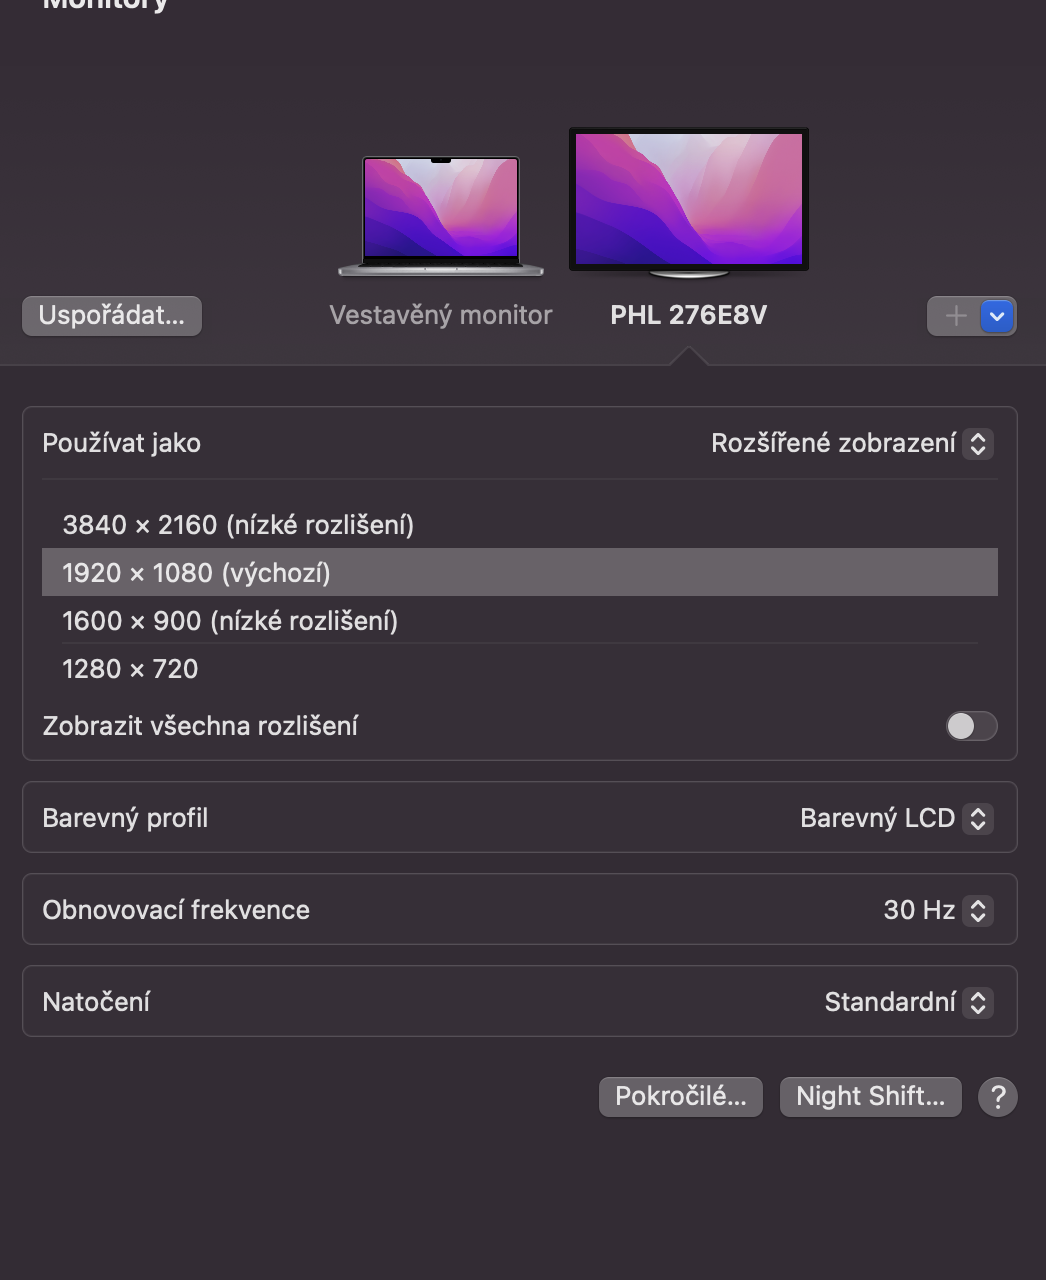Screen dimensions: 1046x1280
Task: Switch to Vestavěný monitor tab
Action: point(441,315)
